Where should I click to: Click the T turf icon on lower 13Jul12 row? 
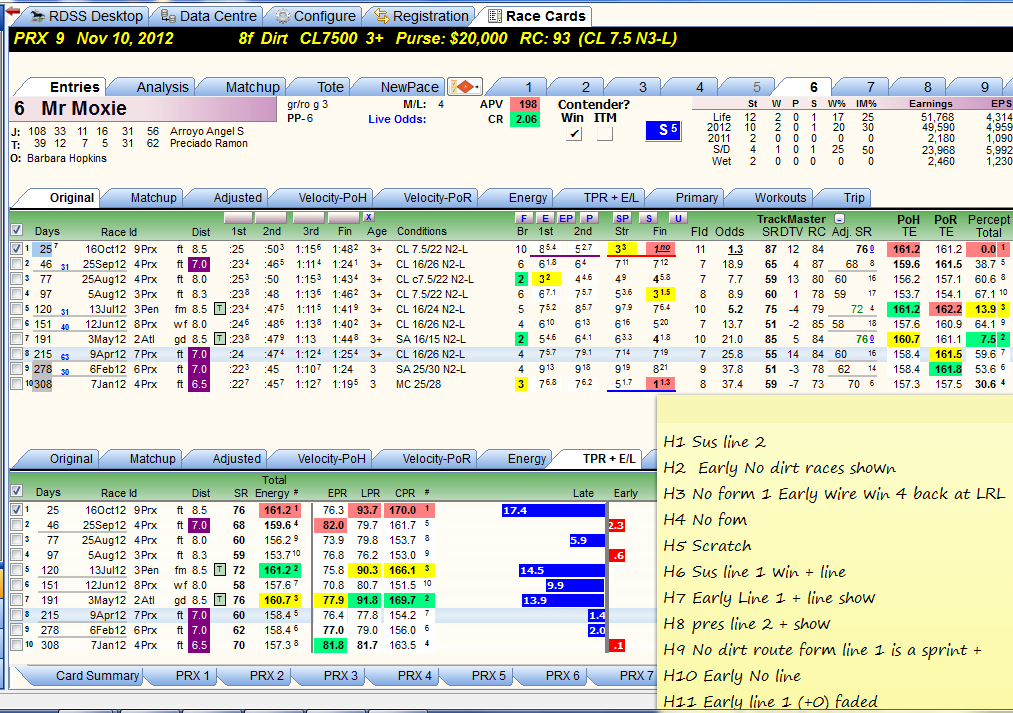tap(220, 570)
